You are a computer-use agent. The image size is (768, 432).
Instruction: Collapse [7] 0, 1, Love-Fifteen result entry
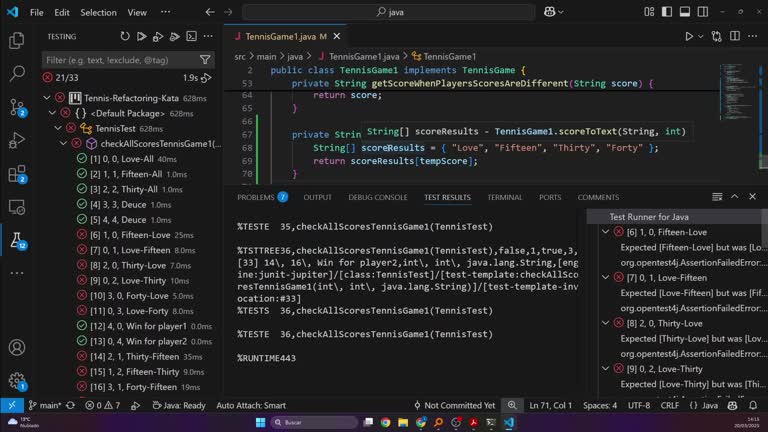point(606,277)
